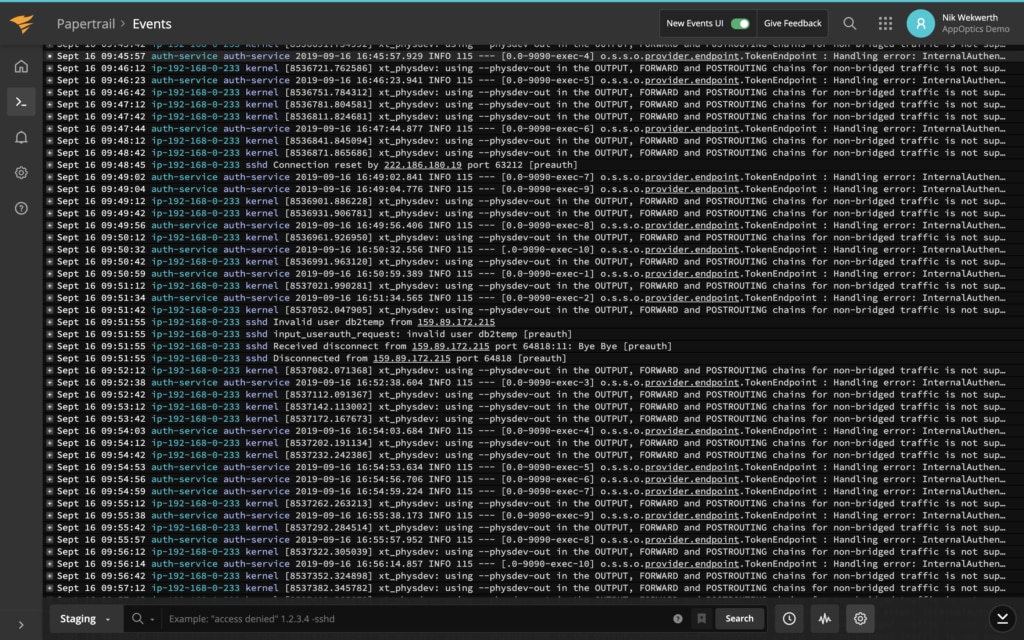Image resolution: width=1024 pixels, height=640 pixels.
Task: Open the Help question mark icon in sidebar
Action: click(x=22, y=208)
